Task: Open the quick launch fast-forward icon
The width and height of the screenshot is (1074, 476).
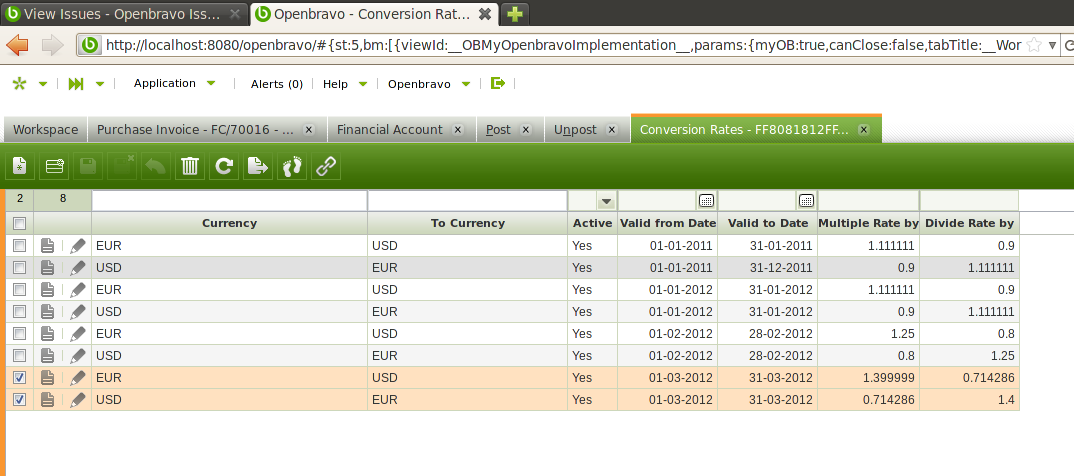Action: pos(76,84)
